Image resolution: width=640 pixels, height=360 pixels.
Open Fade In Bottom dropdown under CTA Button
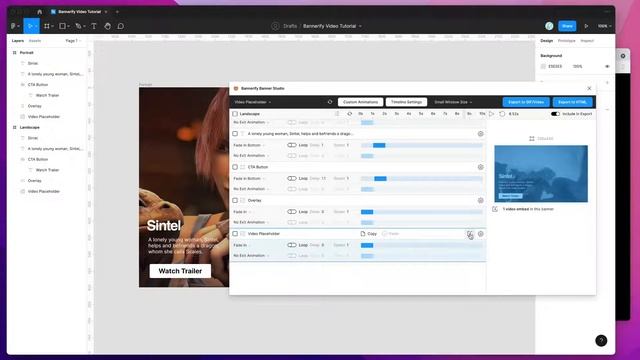[x=249, y=178]
